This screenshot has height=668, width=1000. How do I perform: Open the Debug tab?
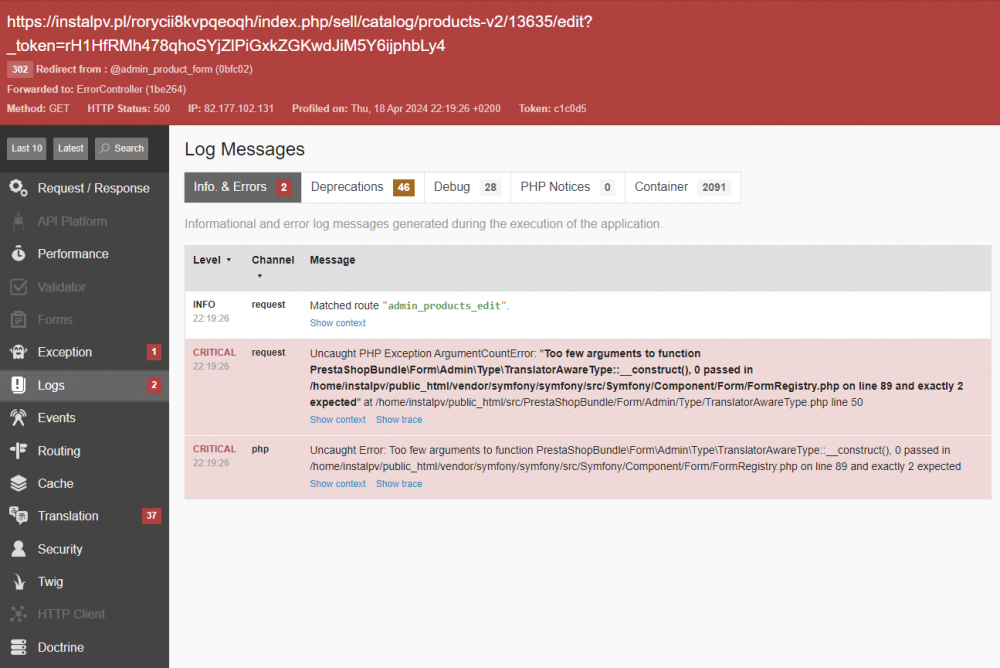[467, 187]
